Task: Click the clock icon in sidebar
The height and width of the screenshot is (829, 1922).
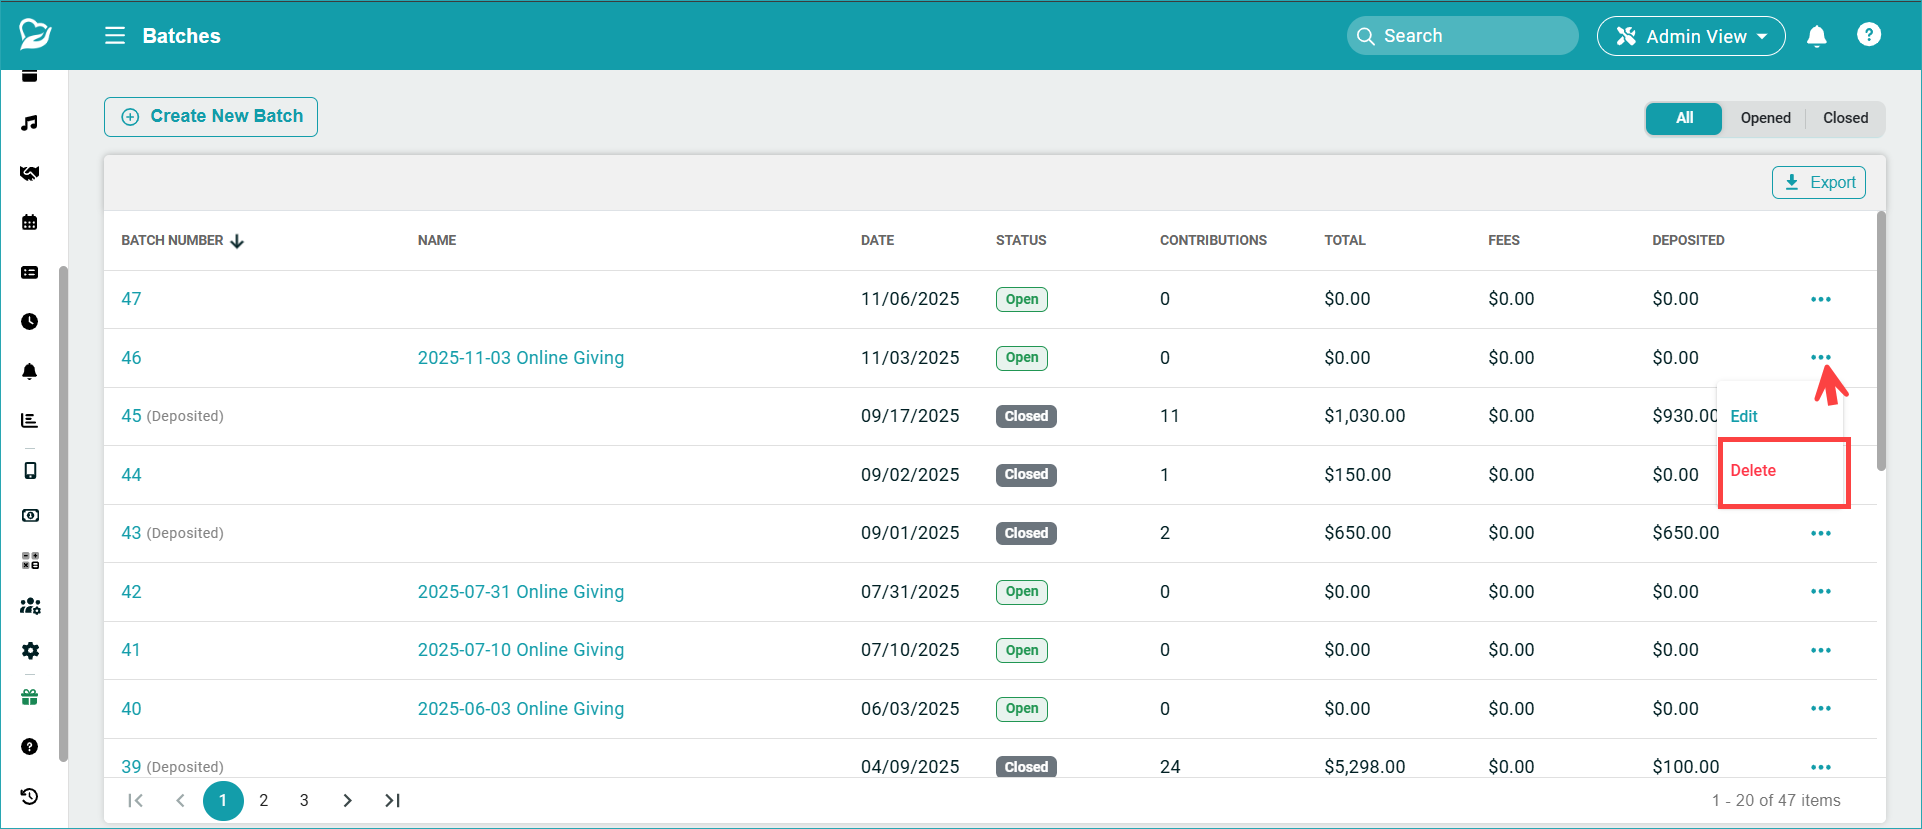Action: (30, 321)
